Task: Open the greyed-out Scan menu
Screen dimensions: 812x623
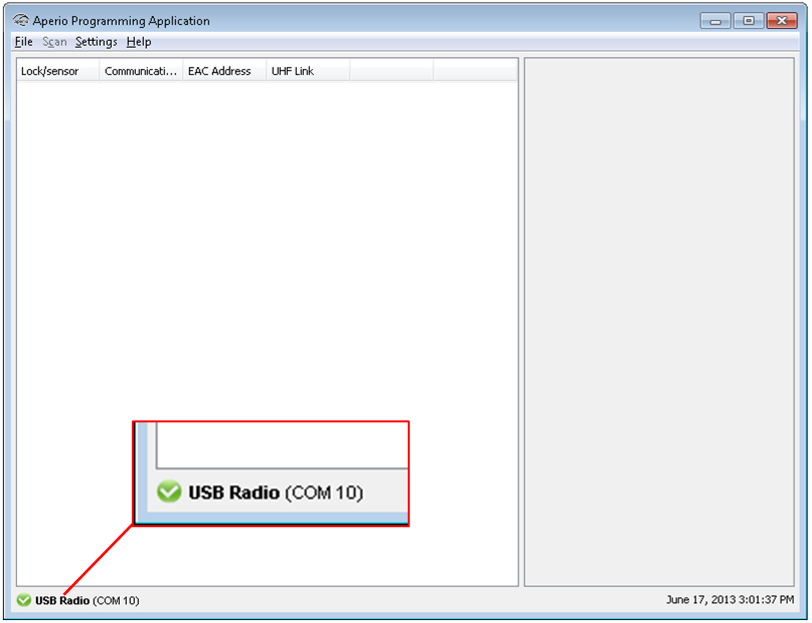Action: (x=54, y=42)
